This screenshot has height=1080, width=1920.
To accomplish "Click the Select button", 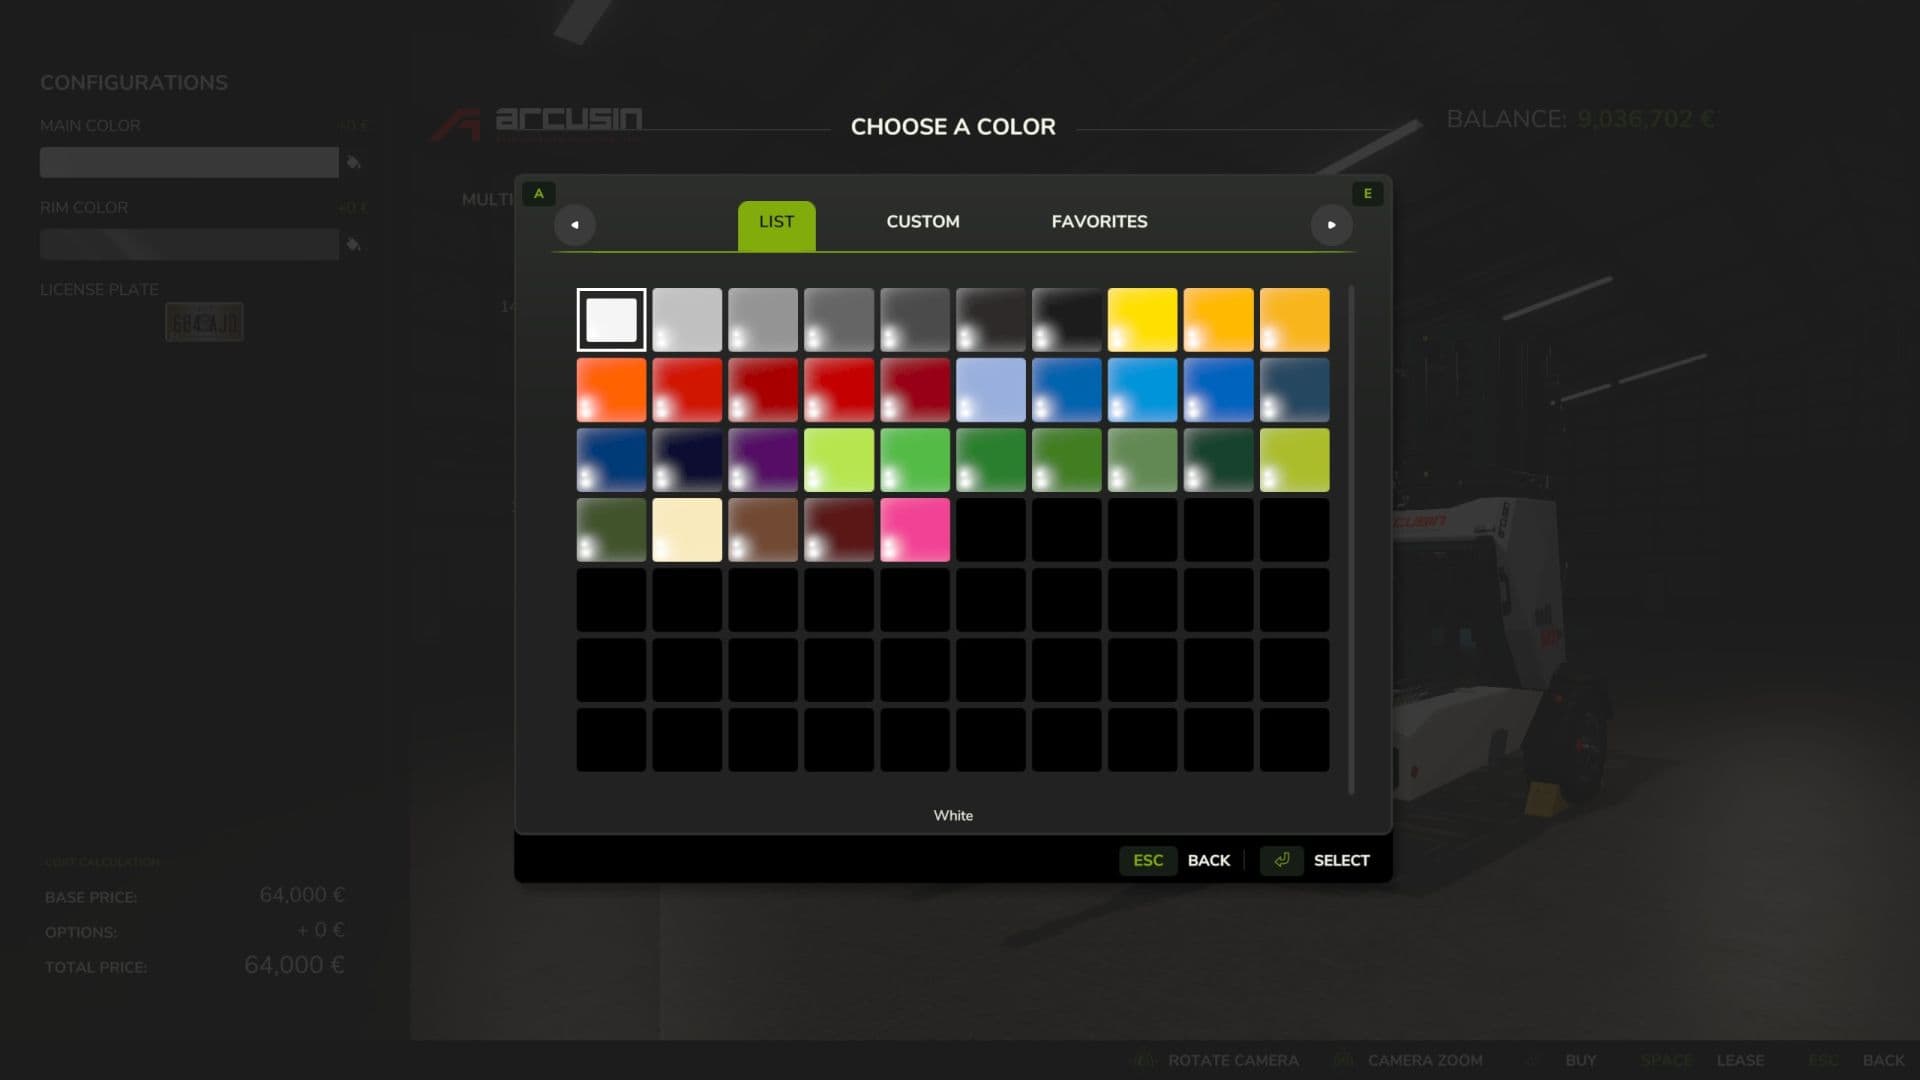I will point(1341,860).
